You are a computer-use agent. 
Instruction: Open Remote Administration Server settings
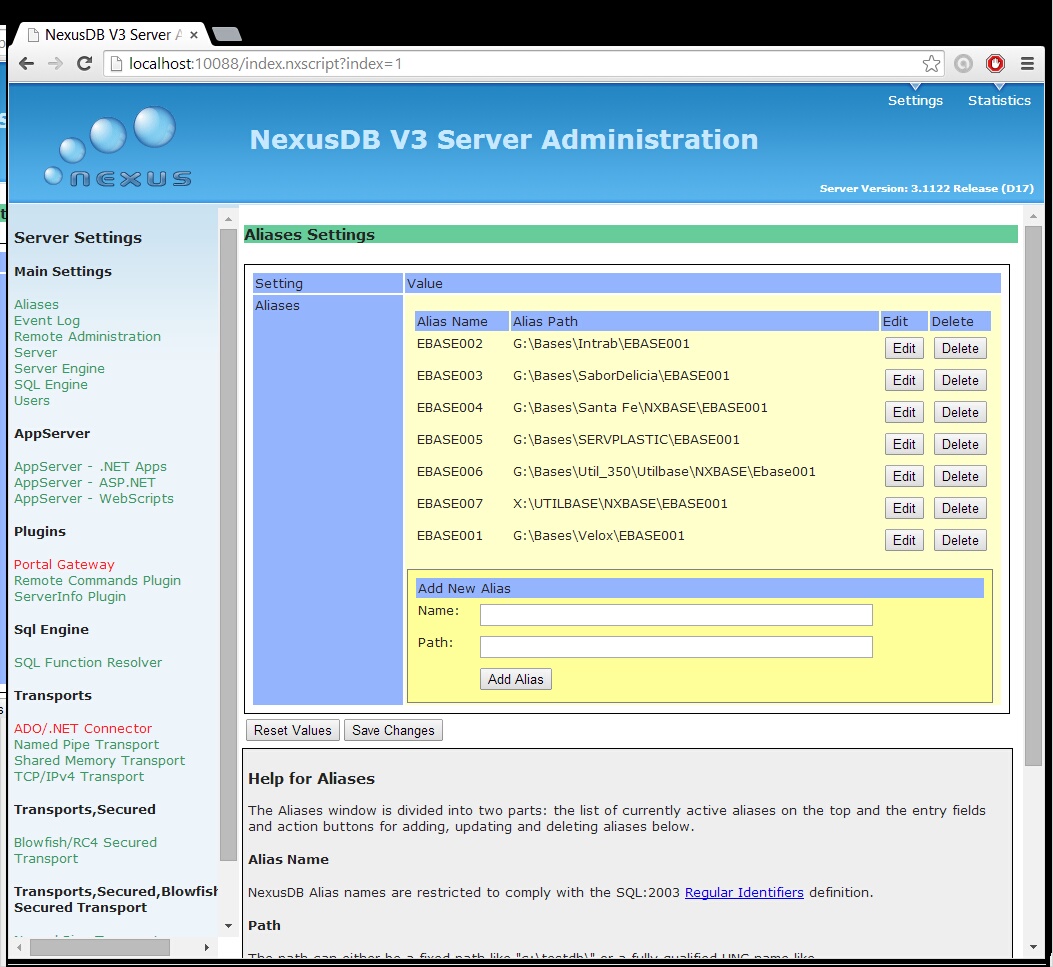coord(87,344)
